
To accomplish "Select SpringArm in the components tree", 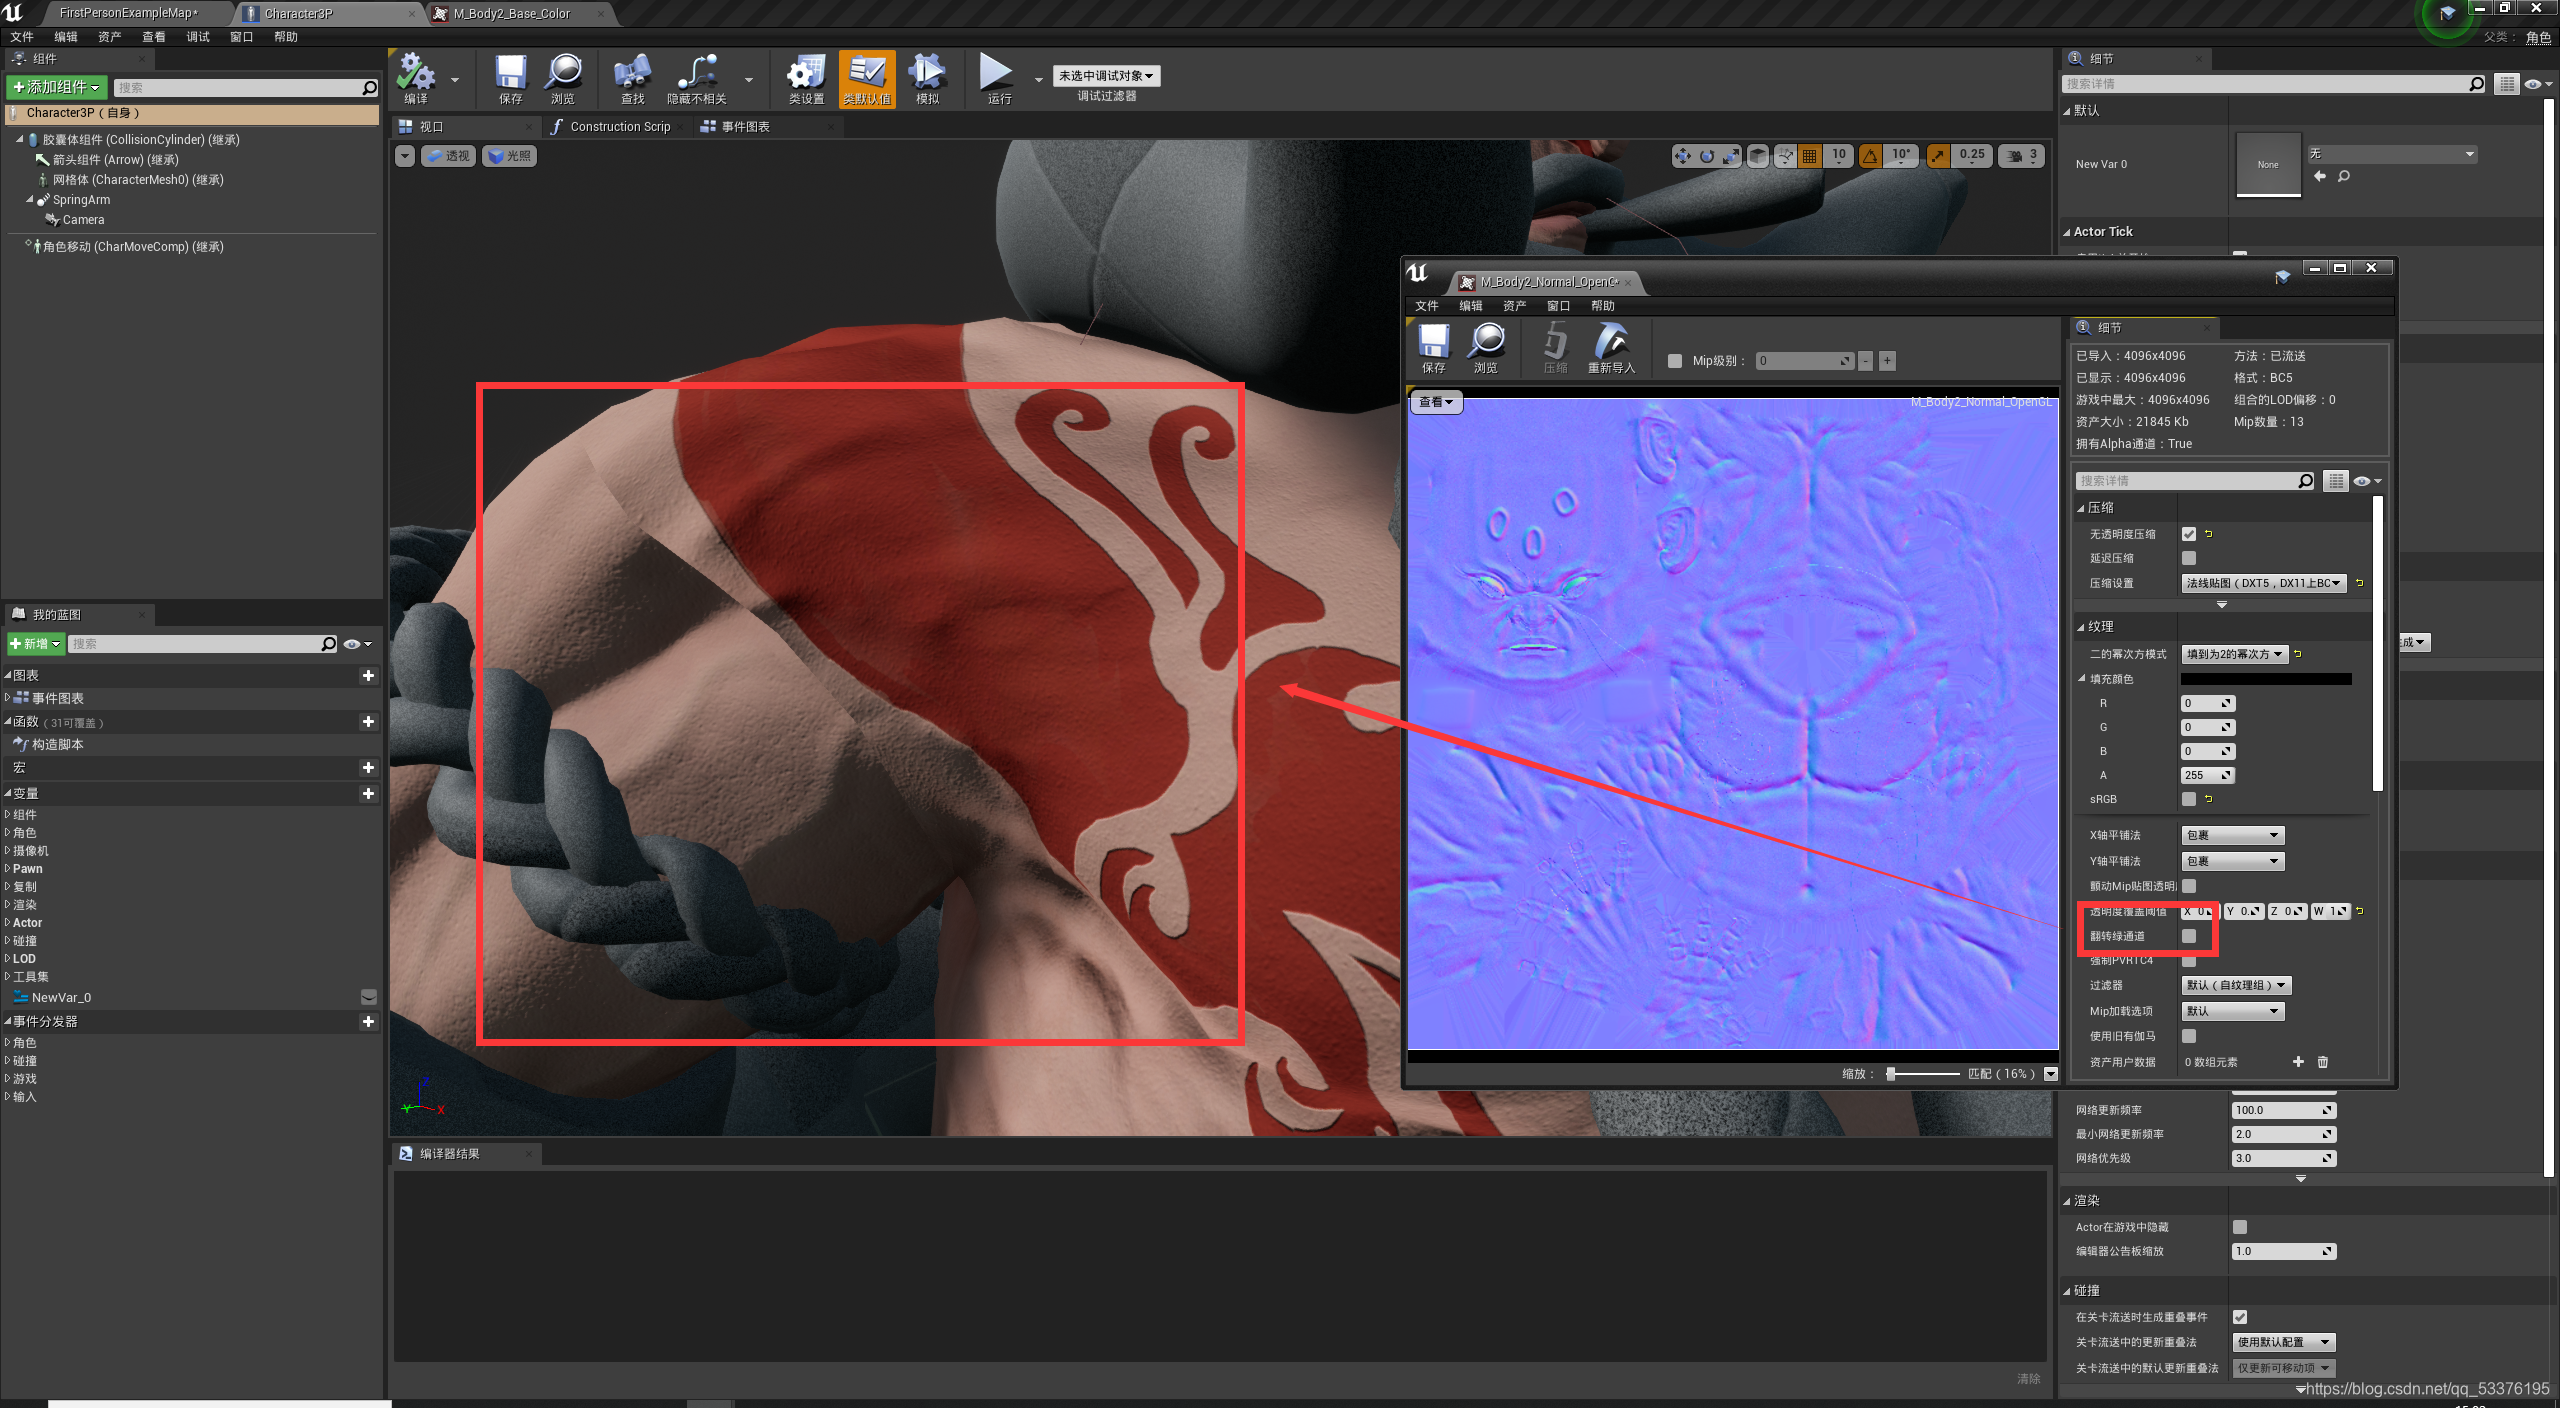I will click(x=81, y=200).
